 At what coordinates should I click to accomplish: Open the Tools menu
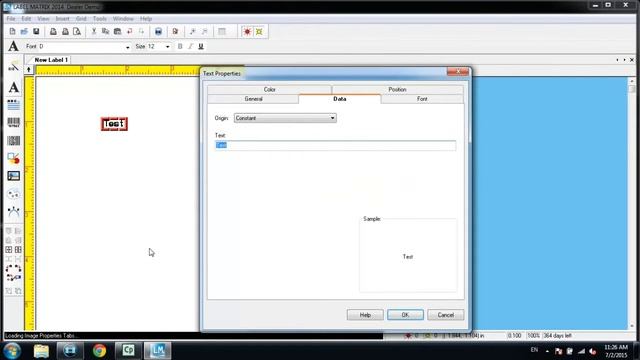tap(100, 19)
